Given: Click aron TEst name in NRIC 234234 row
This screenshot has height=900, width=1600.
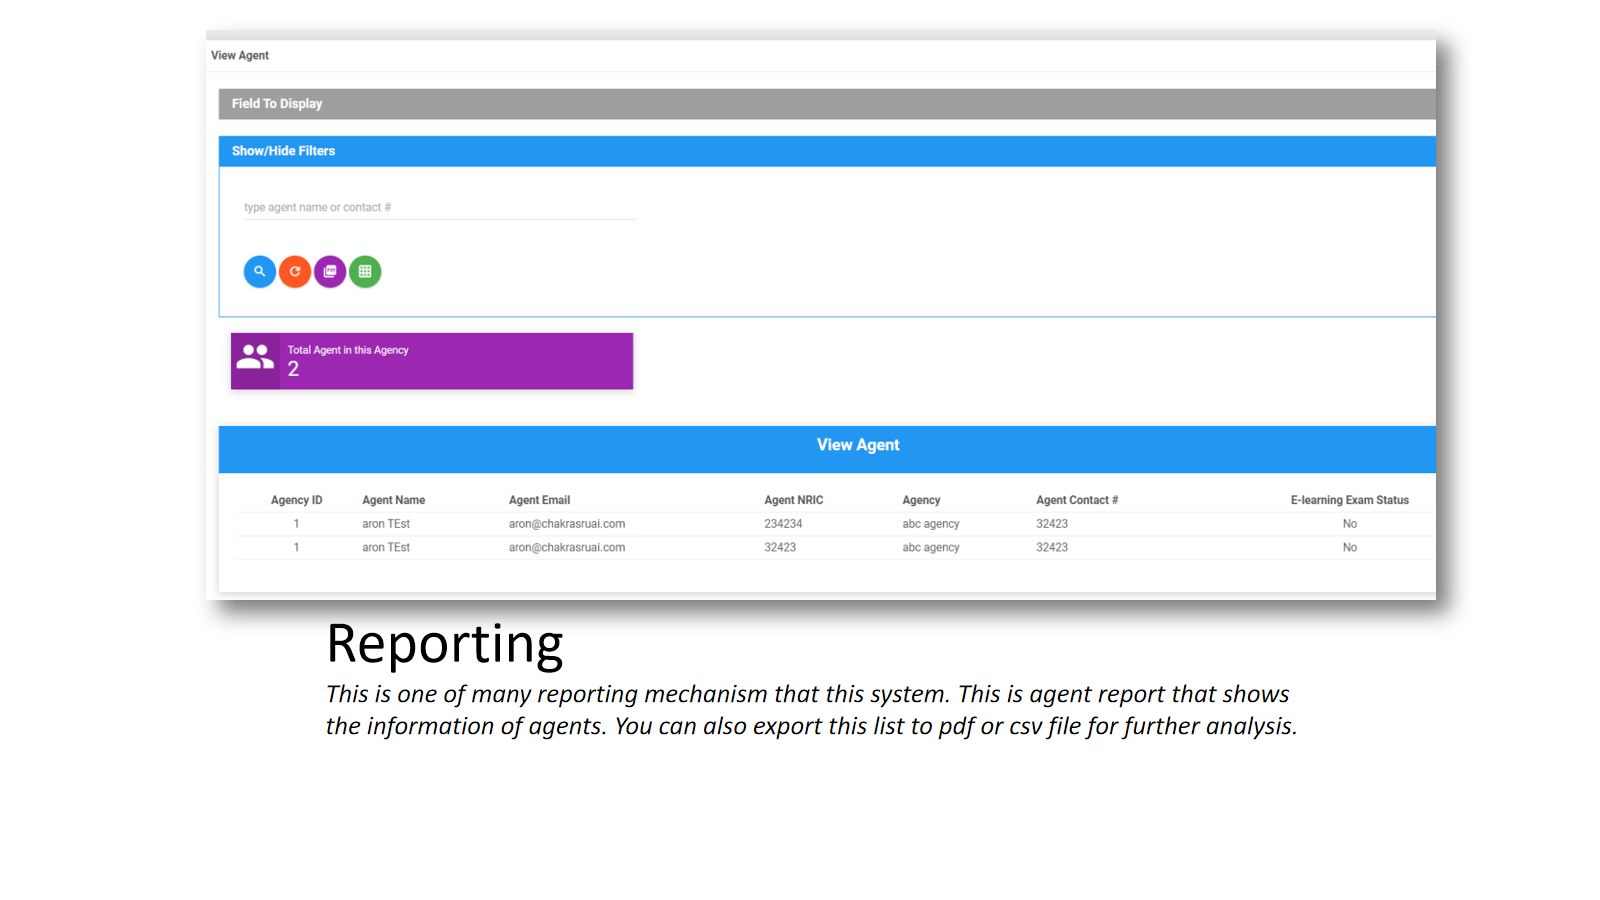Looking at the screenshot, I should pos(386,524).
